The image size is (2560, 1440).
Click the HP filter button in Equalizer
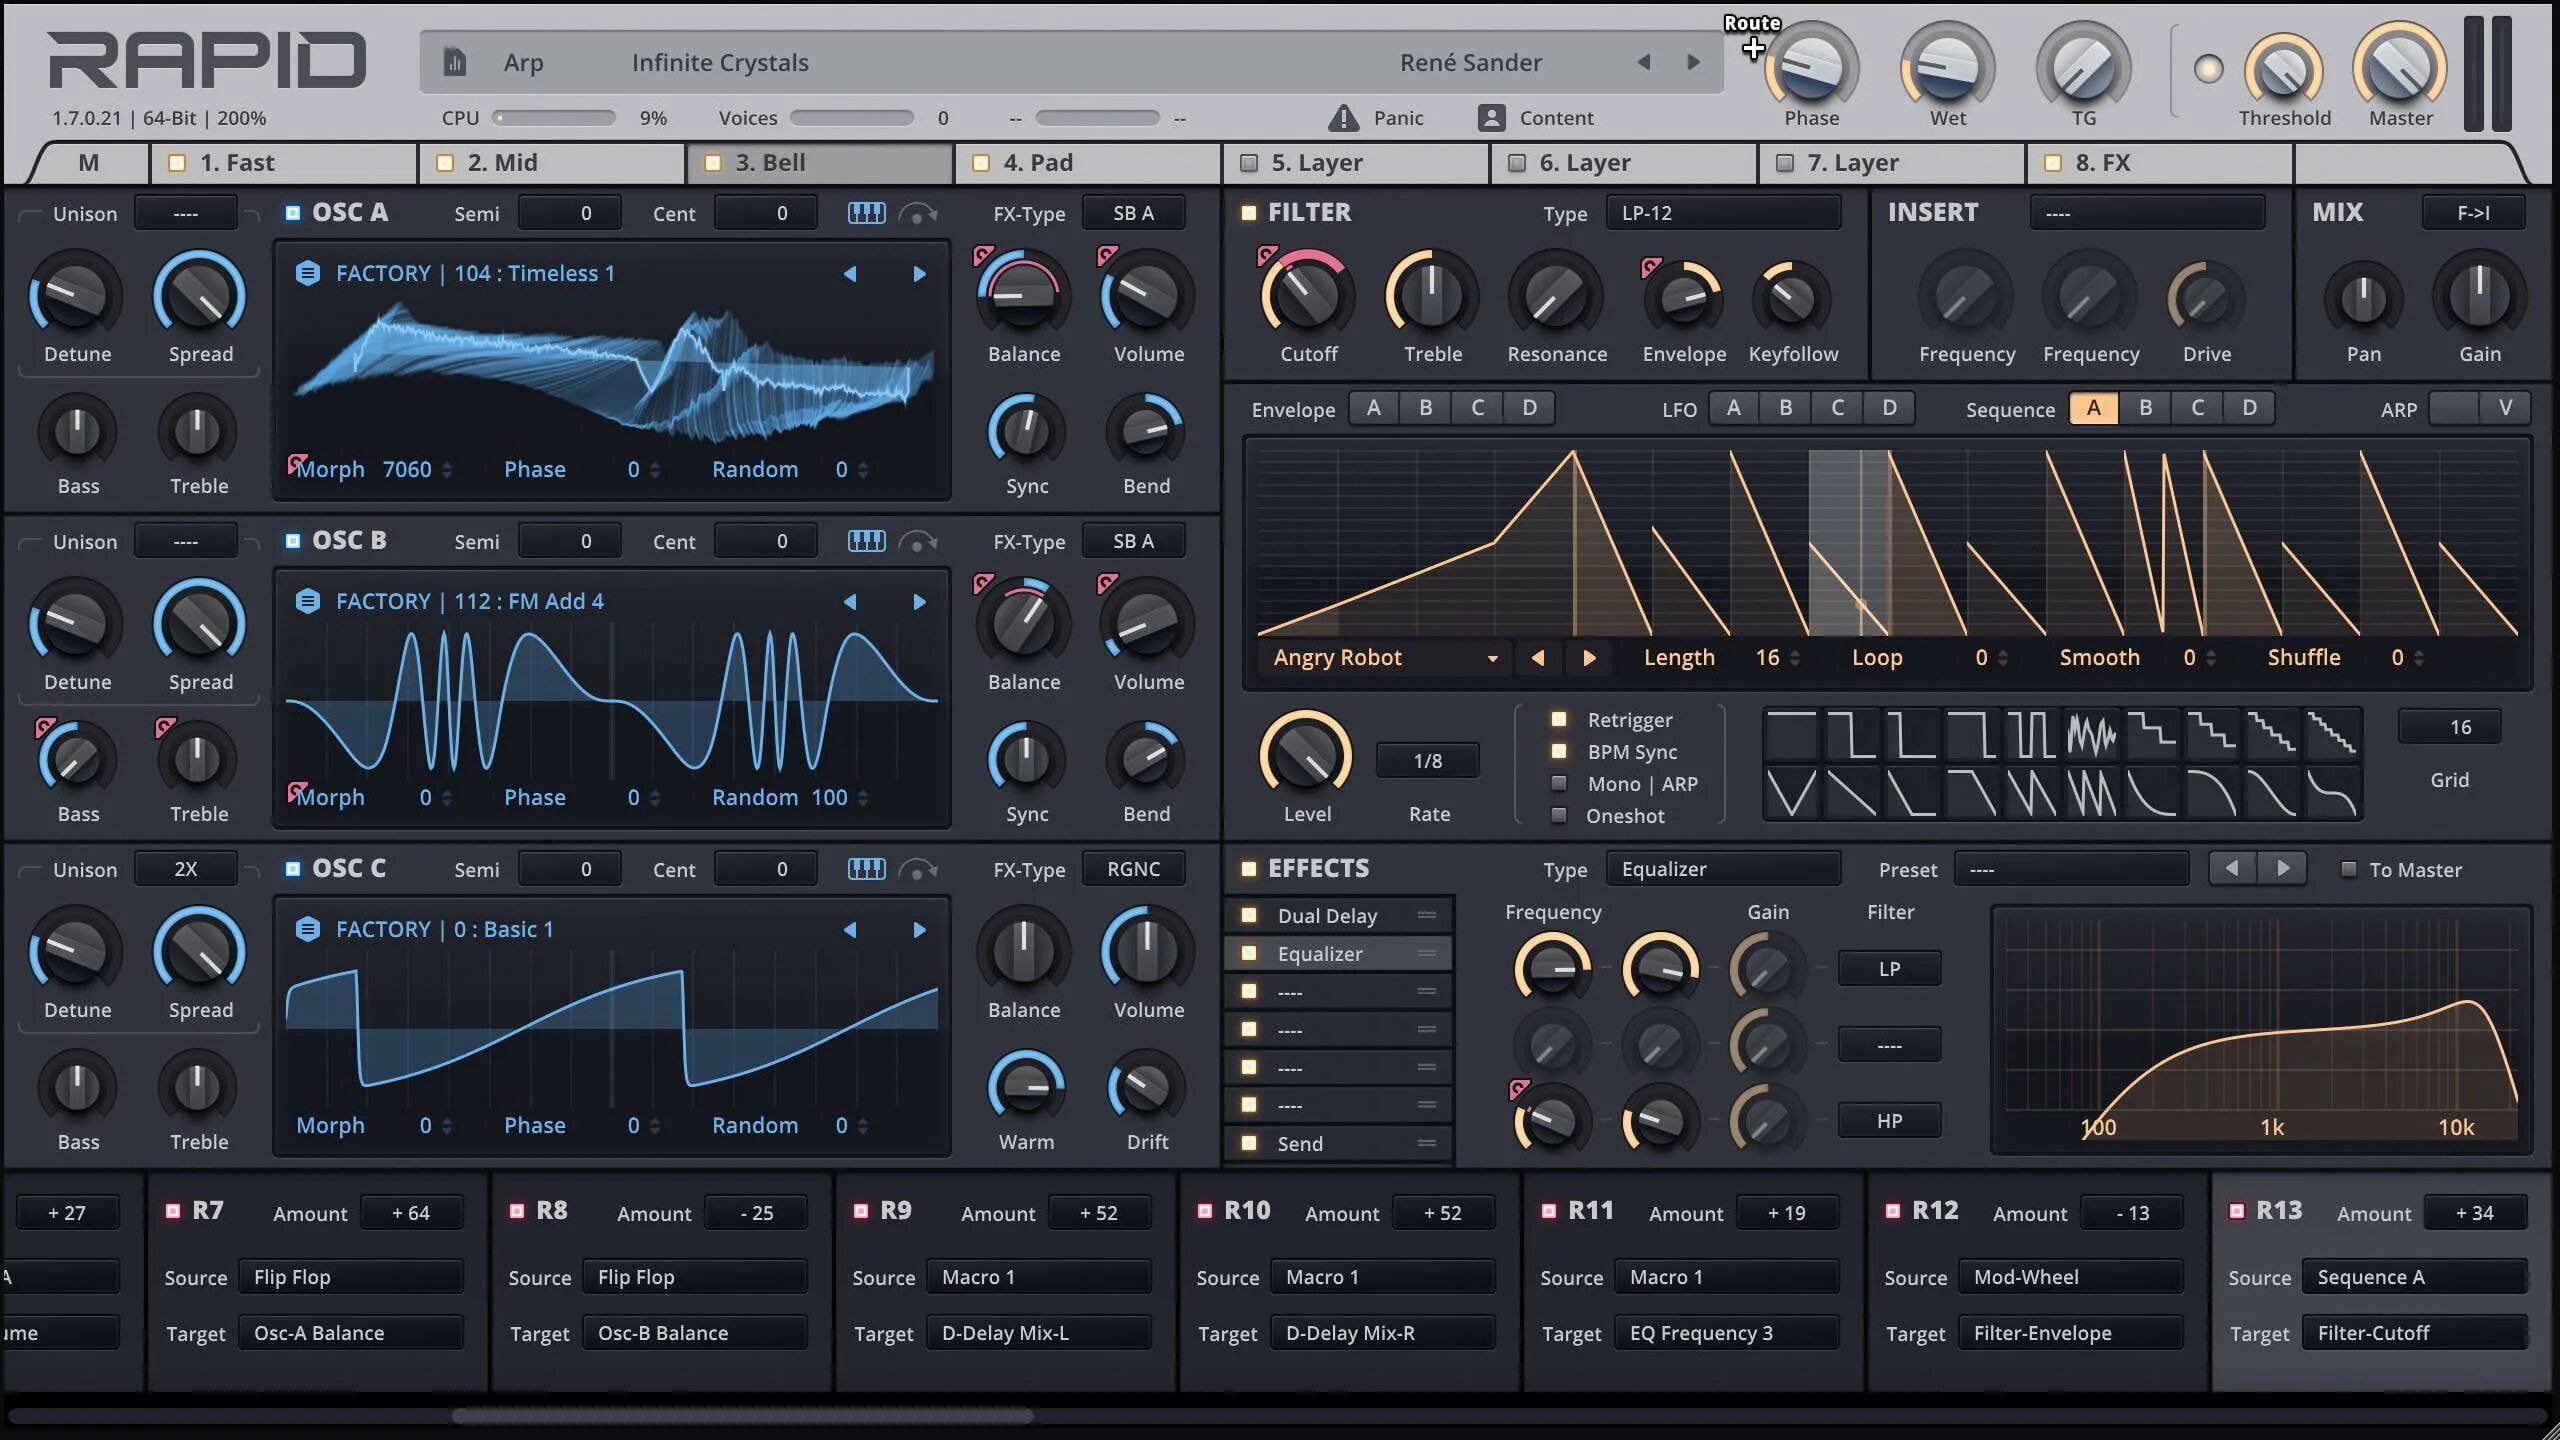[x=1889, y=1121]
